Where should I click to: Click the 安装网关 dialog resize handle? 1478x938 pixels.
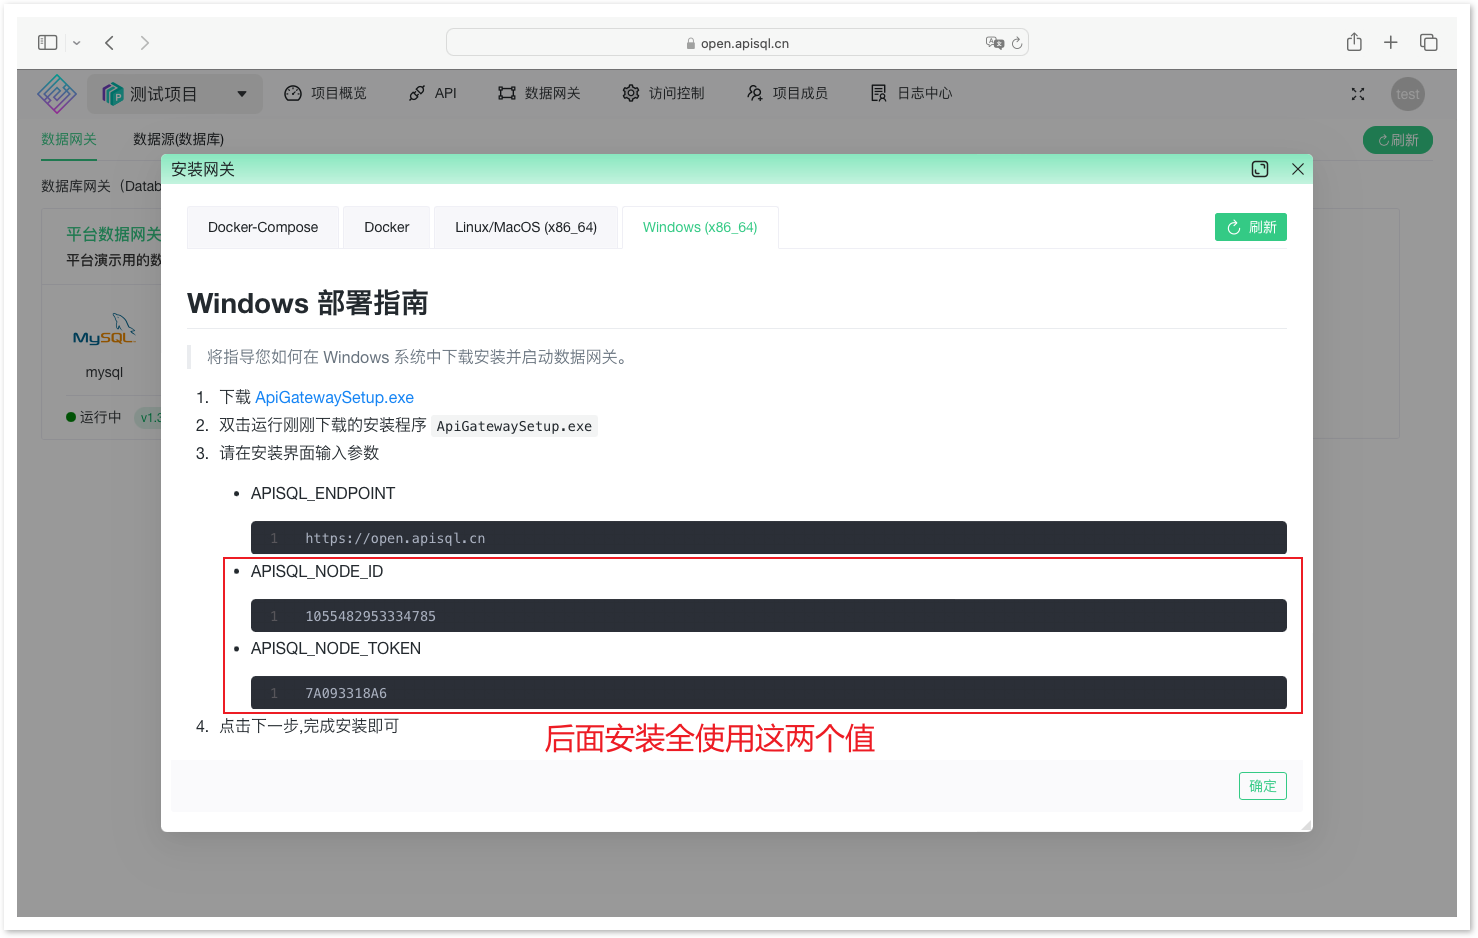pos(1306,825)
